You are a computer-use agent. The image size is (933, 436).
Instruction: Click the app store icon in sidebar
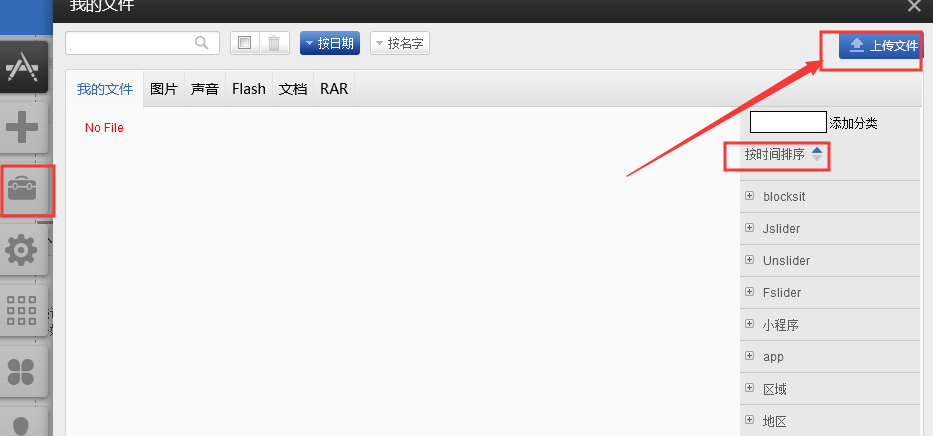coord(22,66)
